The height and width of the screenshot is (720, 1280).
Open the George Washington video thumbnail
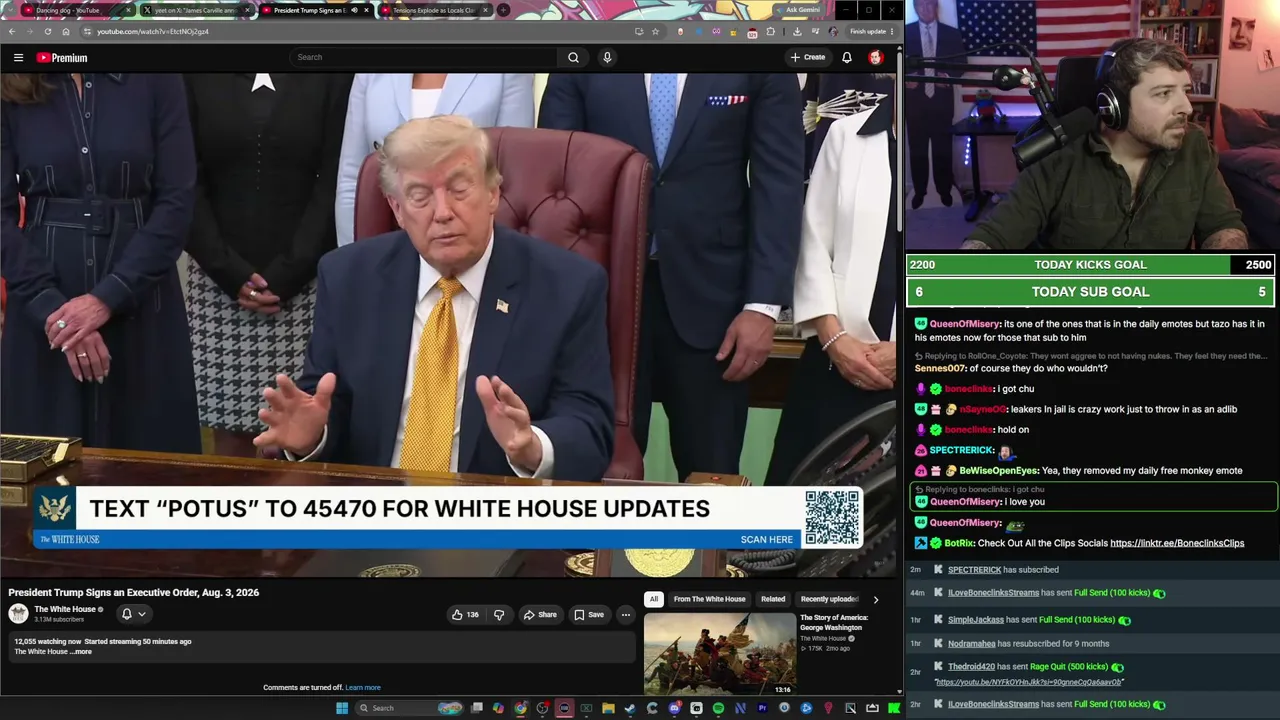point(720,653)
